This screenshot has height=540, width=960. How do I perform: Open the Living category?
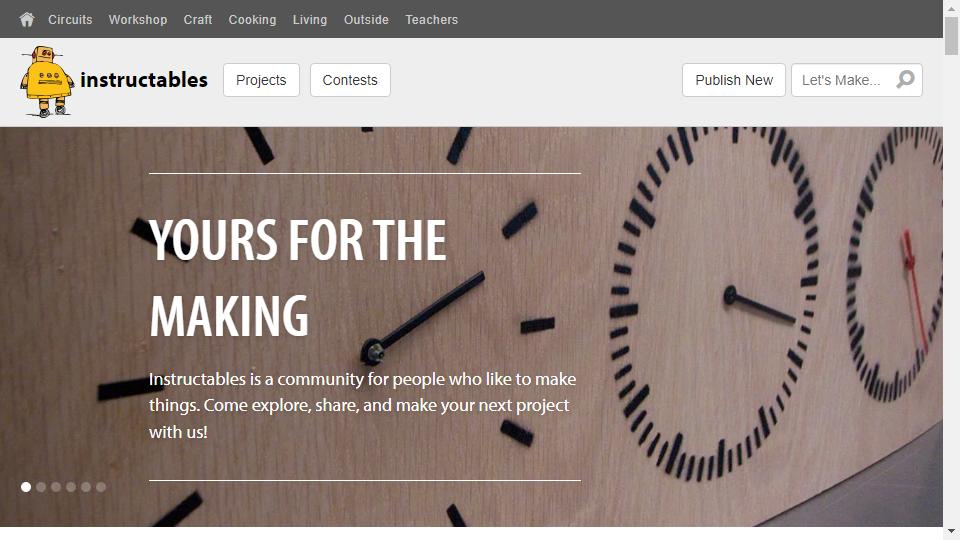click(310, 20)
